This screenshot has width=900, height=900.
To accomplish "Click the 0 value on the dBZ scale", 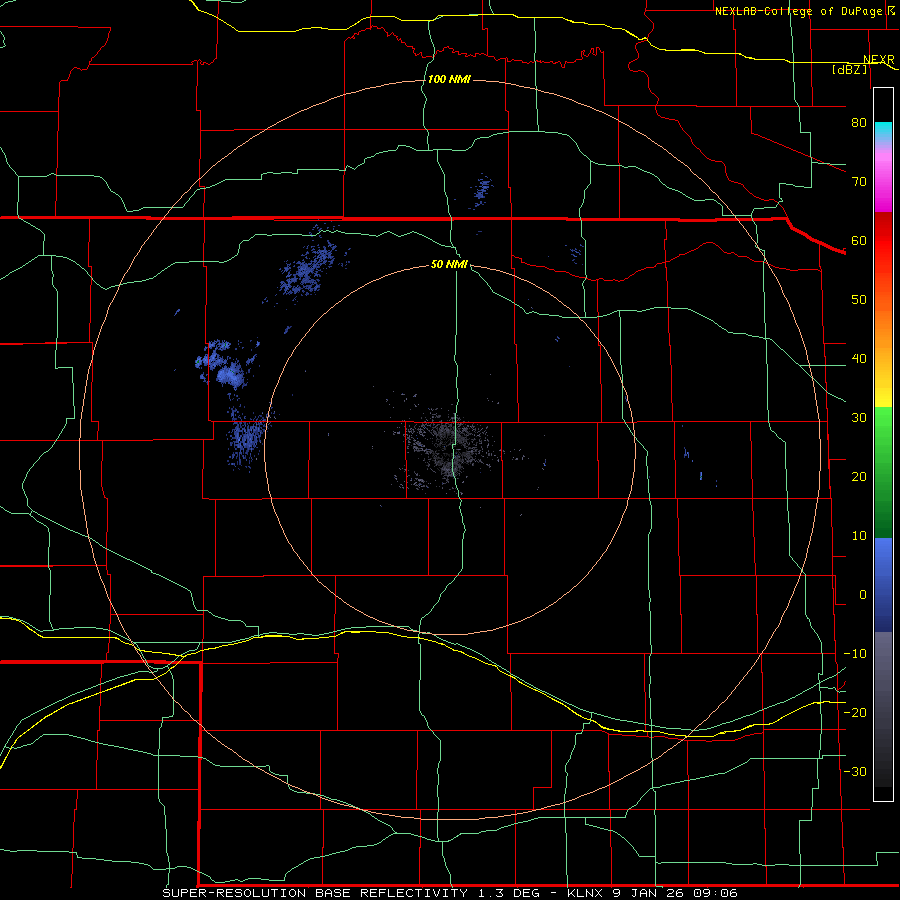I will click(863, 595).
